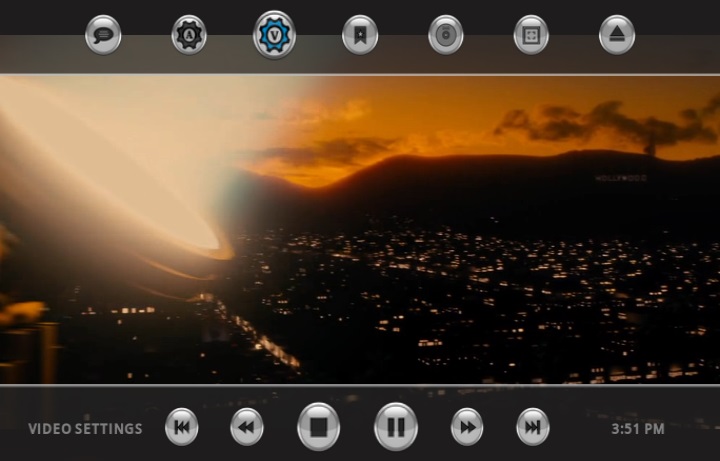Click the eject button
720x461 pixels.
[617, 35]
